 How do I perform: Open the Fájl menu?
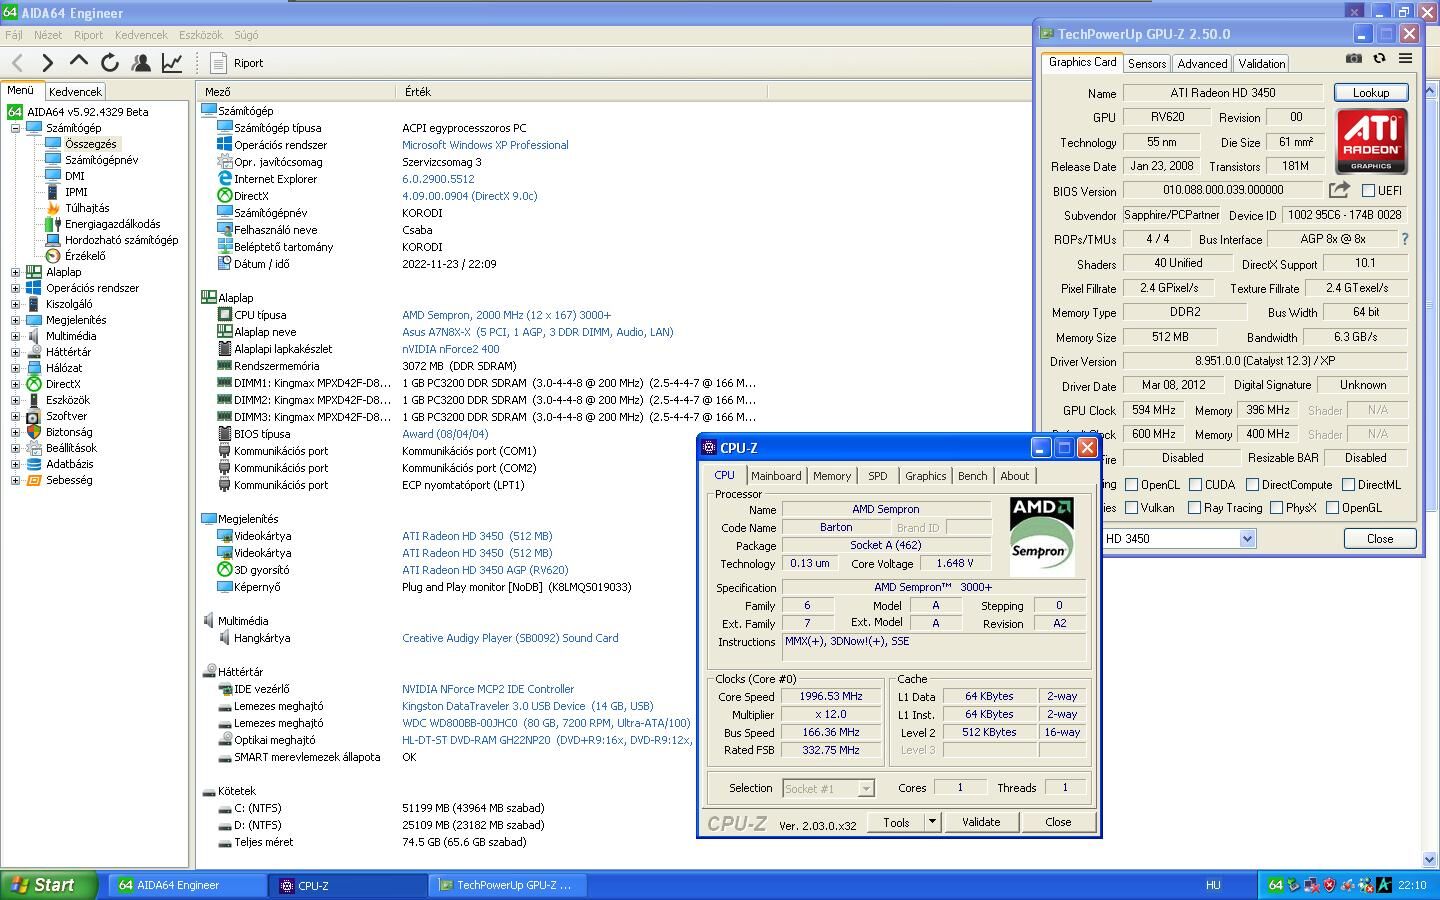click(14, 35)
